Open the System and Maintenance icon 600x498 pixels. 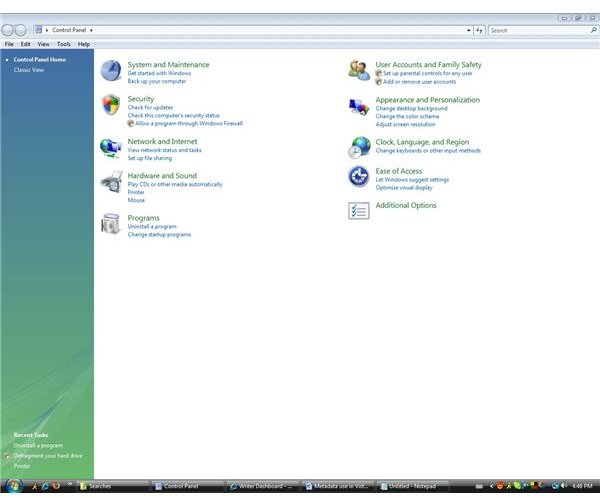coord(111,71)
